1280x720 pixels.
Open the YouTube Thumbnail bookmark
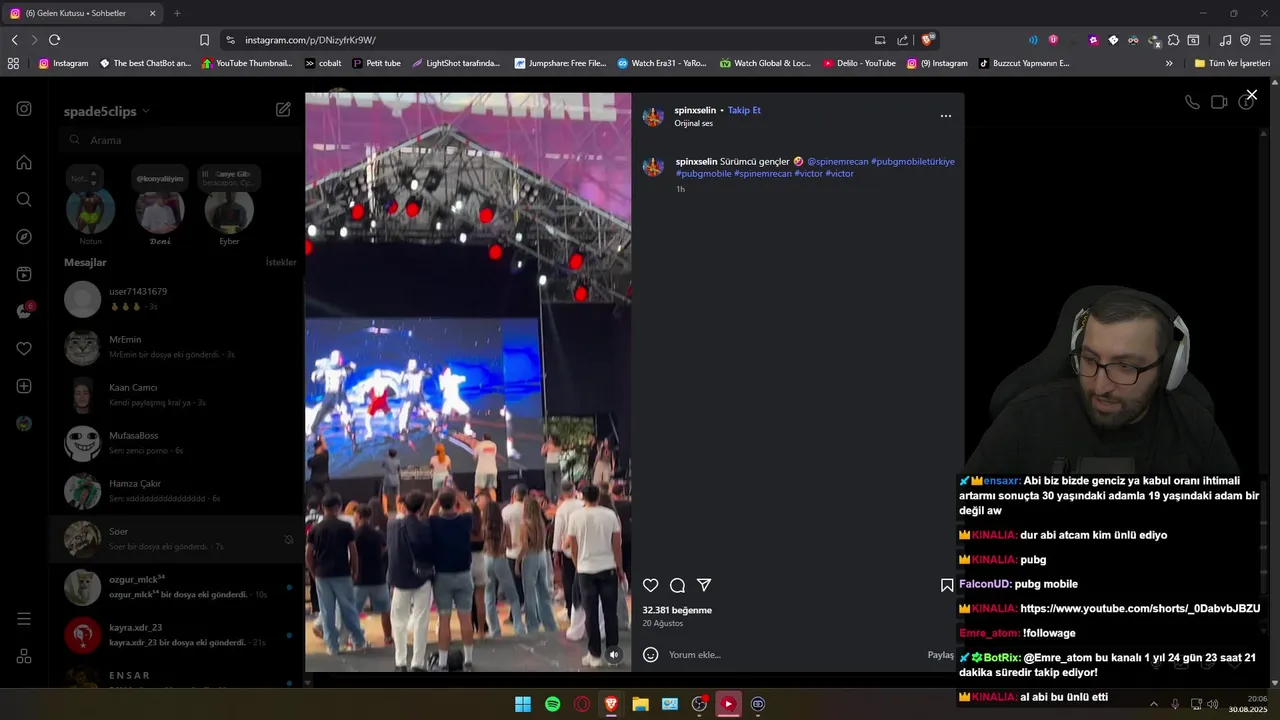248,63
